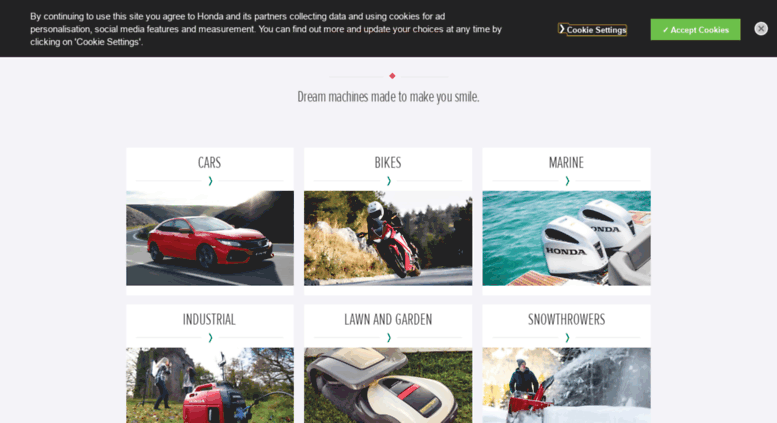The width and height of the screenshot is (777, 423).
Task: Click the chevron under Cars heading
Action: coord(210,181)
